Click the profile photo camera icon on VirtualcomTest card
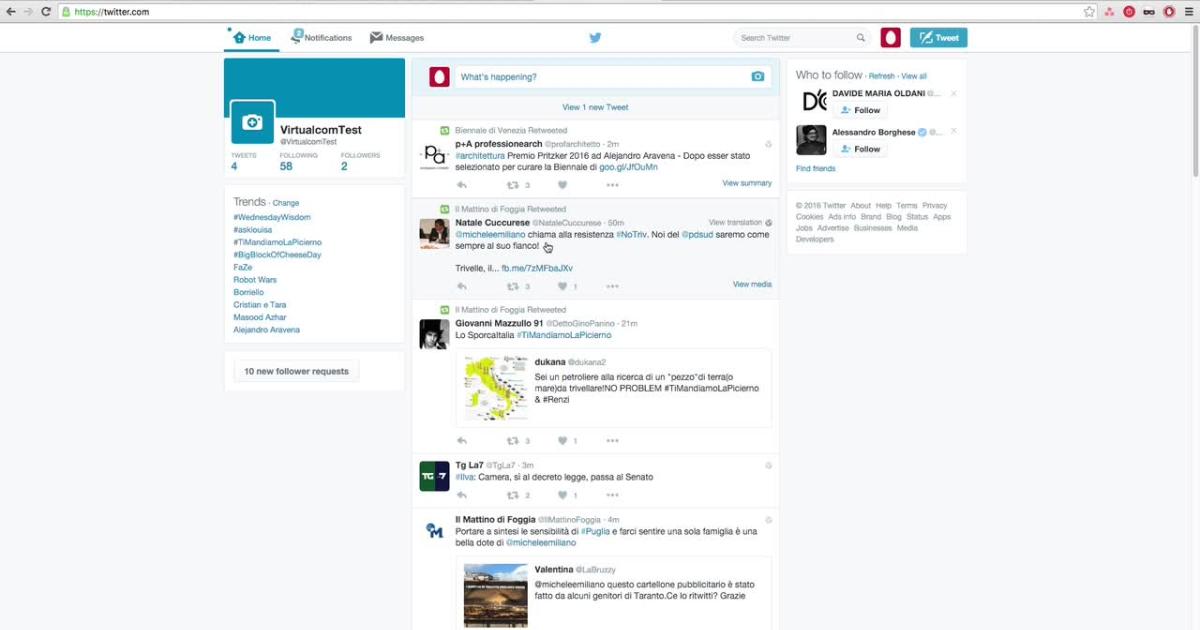 point(252,122)
